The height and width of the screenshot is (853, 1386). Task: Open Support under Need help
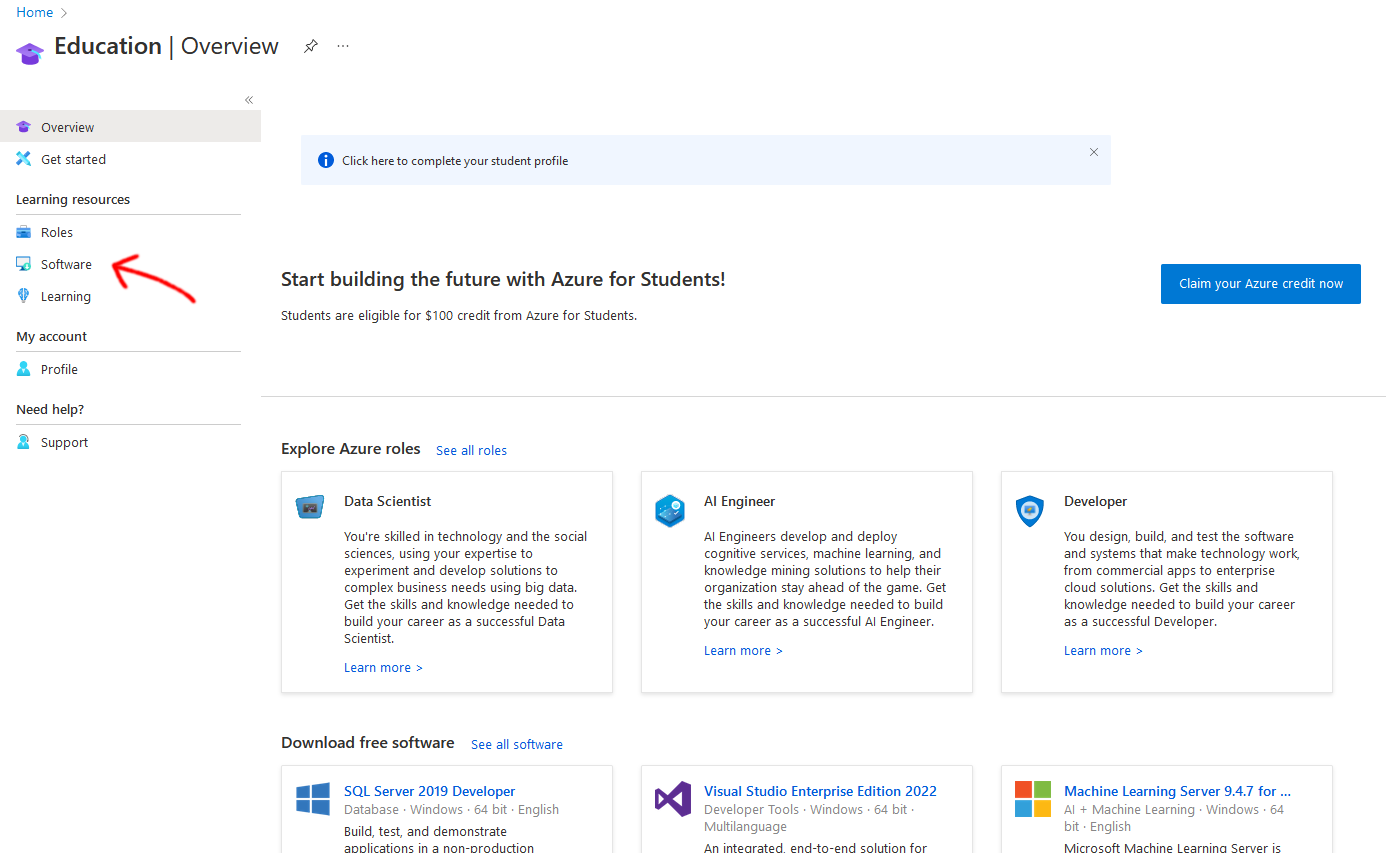click(x=64, y=442)
